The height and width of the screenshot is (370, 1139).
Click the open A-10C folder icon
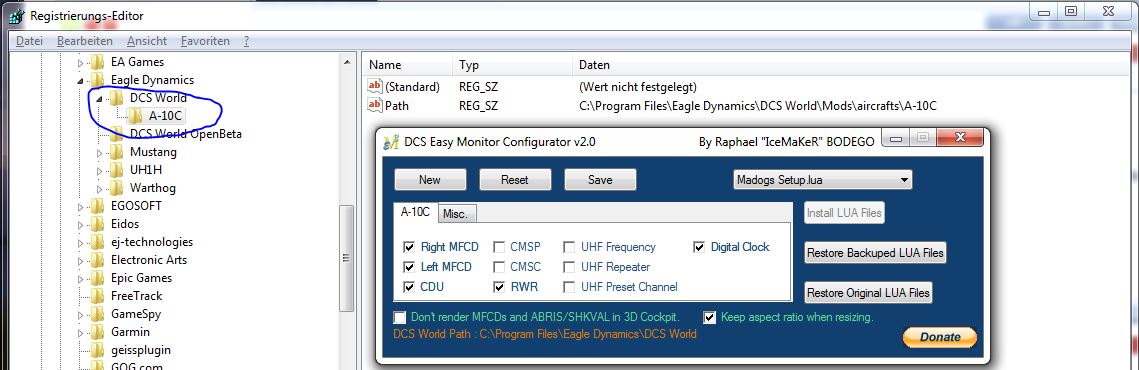(x=135, y=116)
